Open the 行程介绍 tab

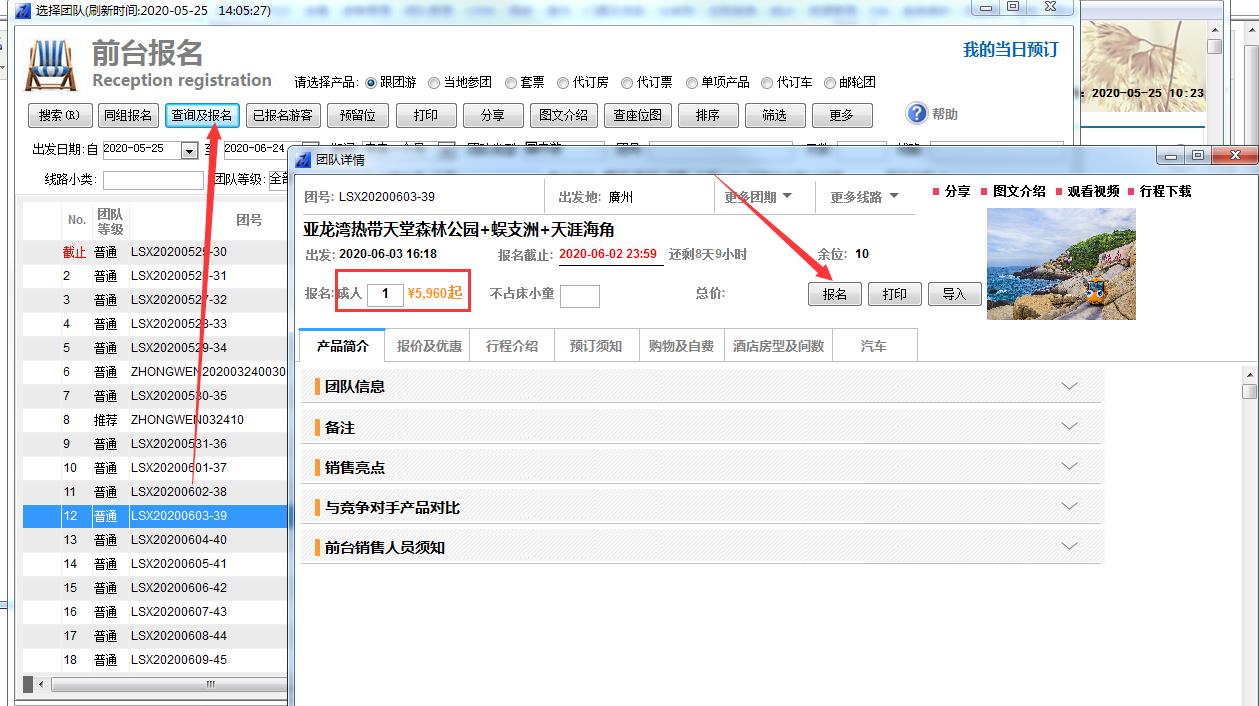[512, 346]
